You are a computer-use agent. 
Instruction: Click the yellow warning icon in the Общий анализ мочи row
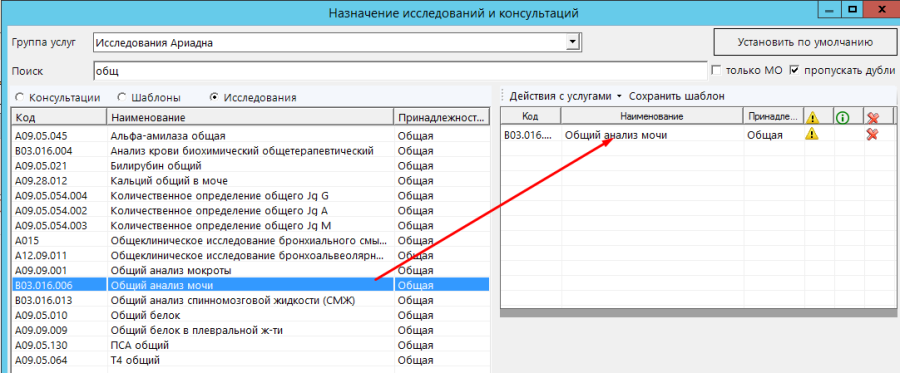click(x=812, y=135)
